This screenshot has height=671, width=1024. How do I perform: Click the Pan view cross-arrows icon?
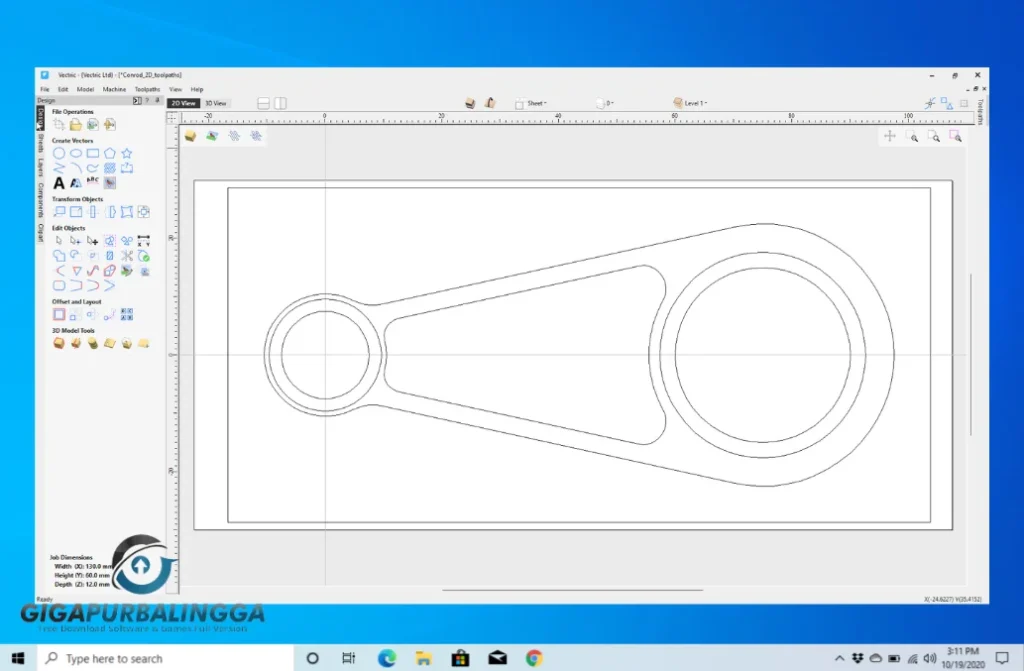pyautogui.click(x=889, y=136)
